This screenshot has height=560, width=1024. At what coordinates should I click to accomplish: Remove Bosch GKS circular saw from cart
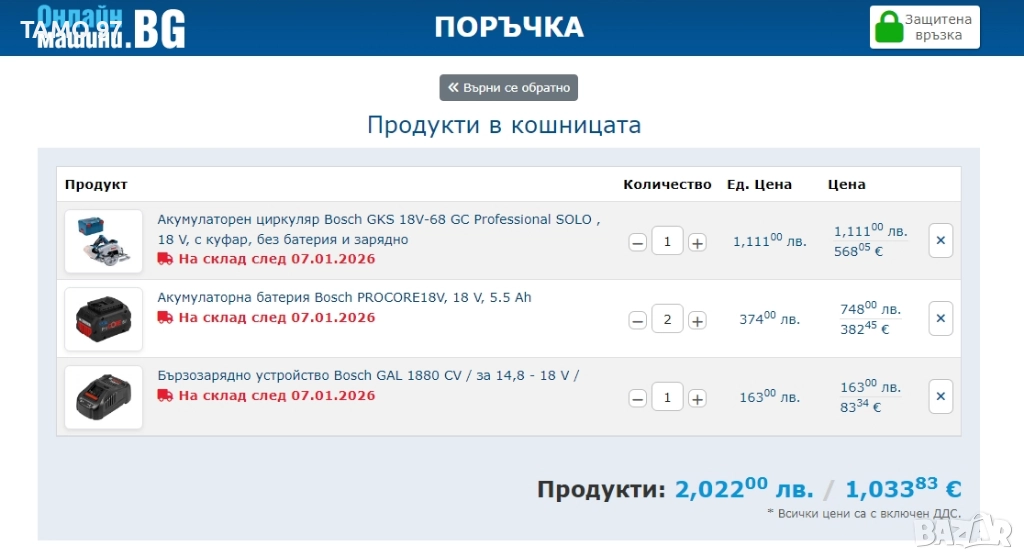tap(940, 241)
